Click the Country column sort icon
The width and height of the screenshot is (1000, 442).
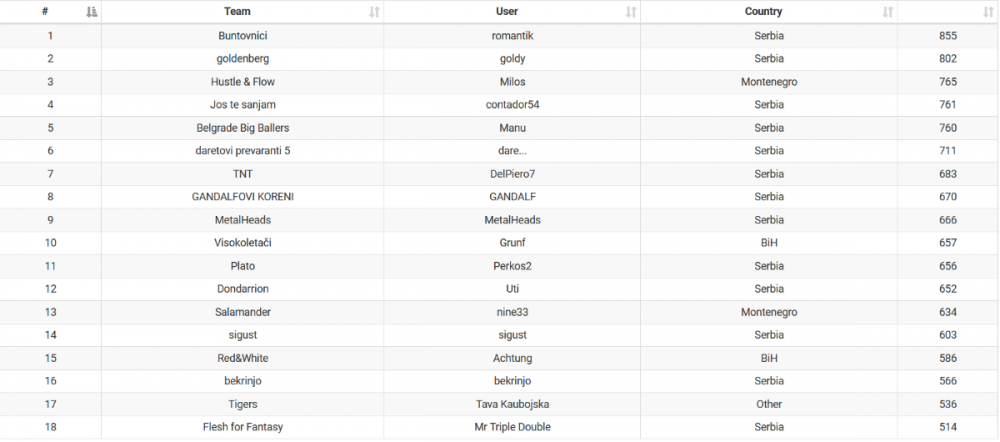pos(888,12)
